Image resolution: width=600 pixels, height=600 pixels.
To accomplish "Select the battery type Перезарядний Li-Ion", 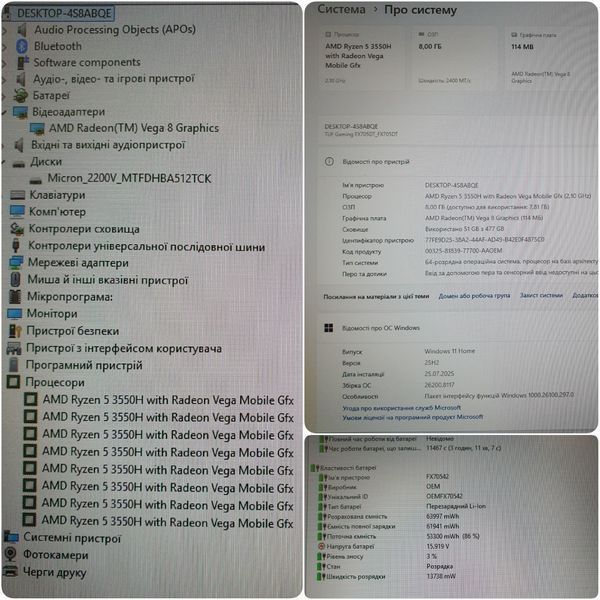I will [x=456, y=506].
